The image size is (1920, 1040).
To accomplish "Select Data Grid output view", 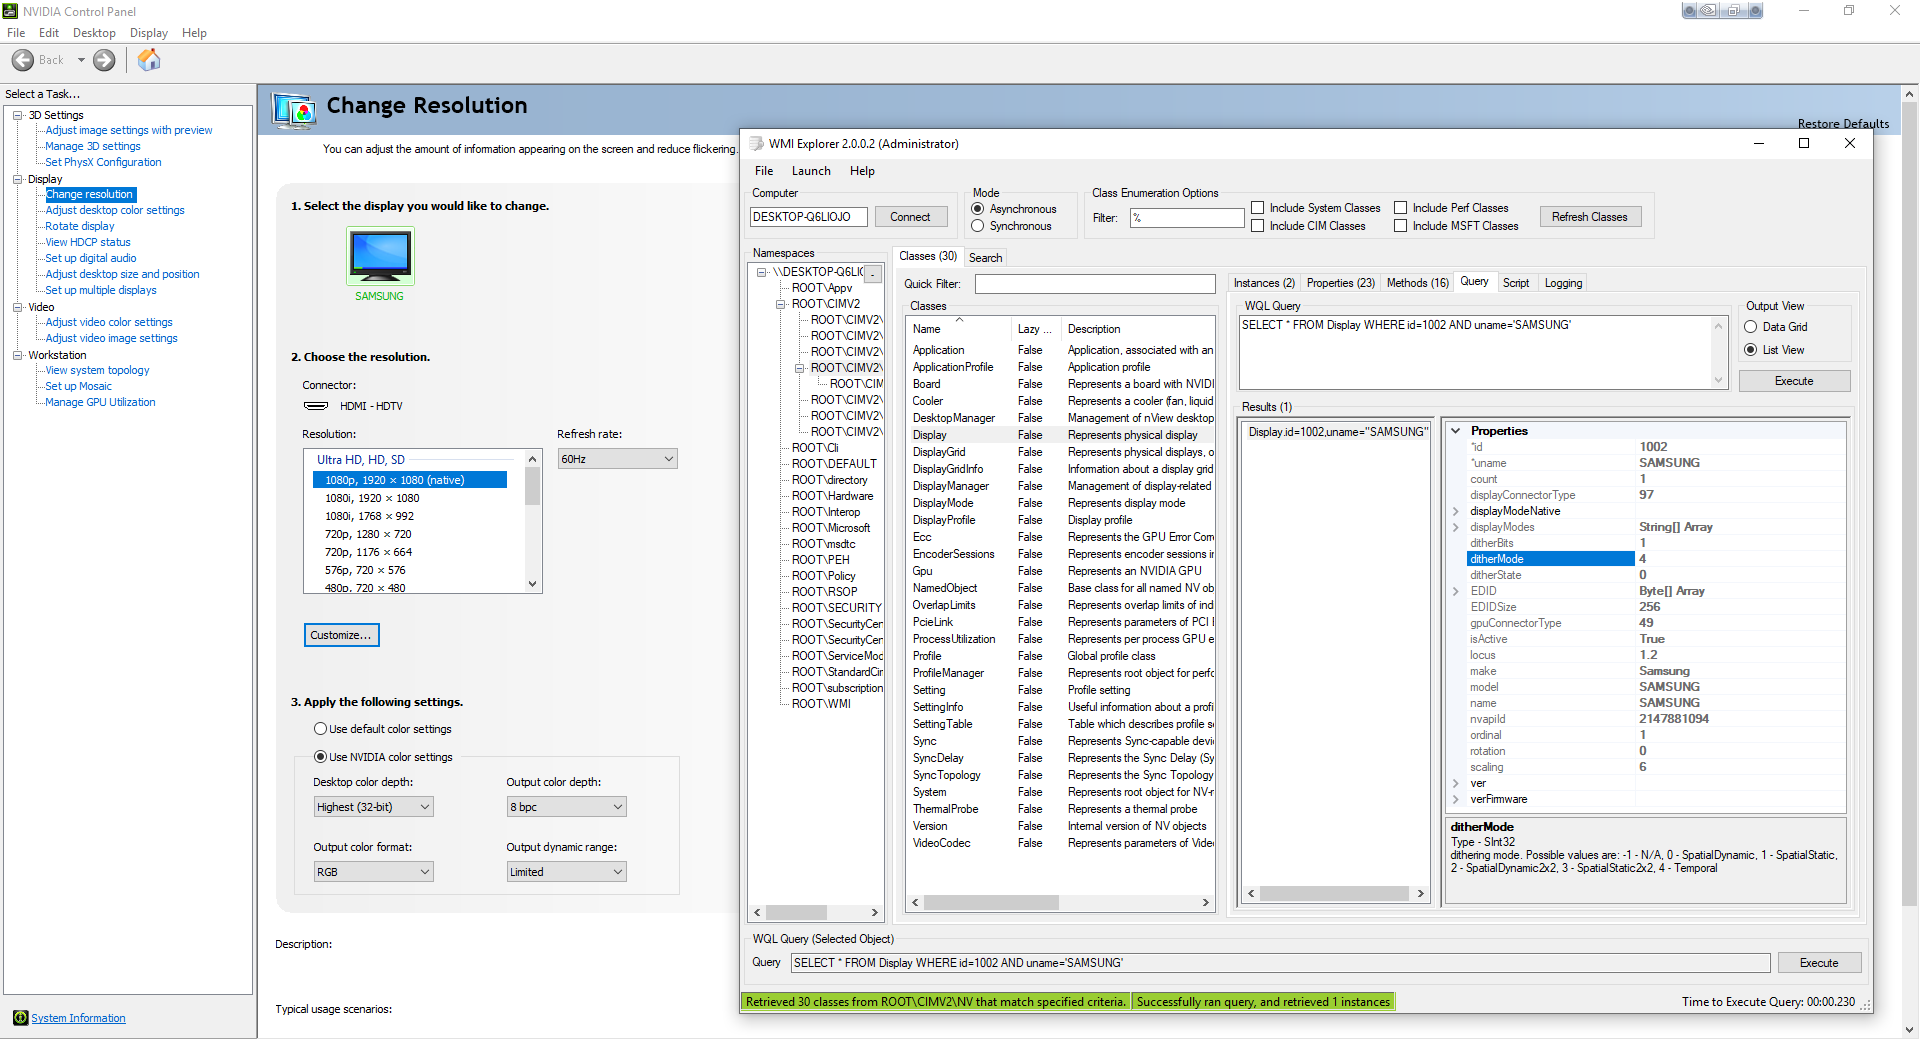I will pos(1751,327).
